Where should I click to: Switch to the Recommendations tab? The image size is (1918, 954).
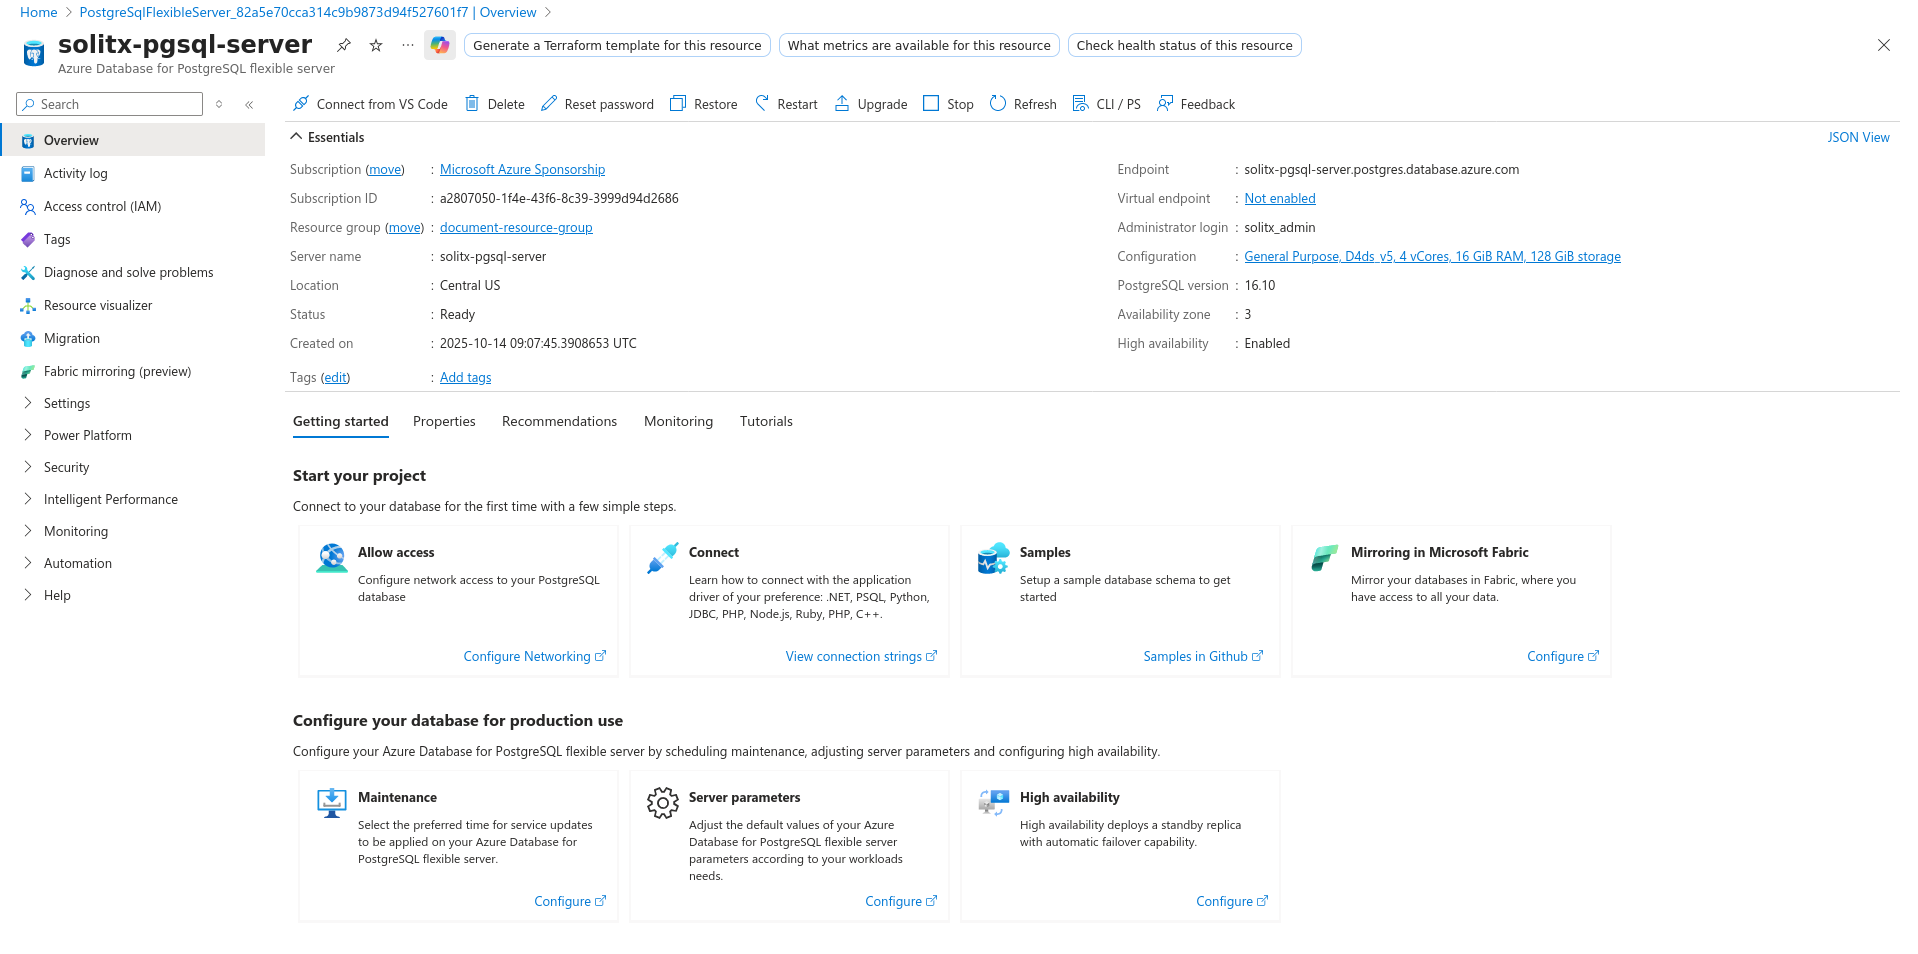[559, 421]
